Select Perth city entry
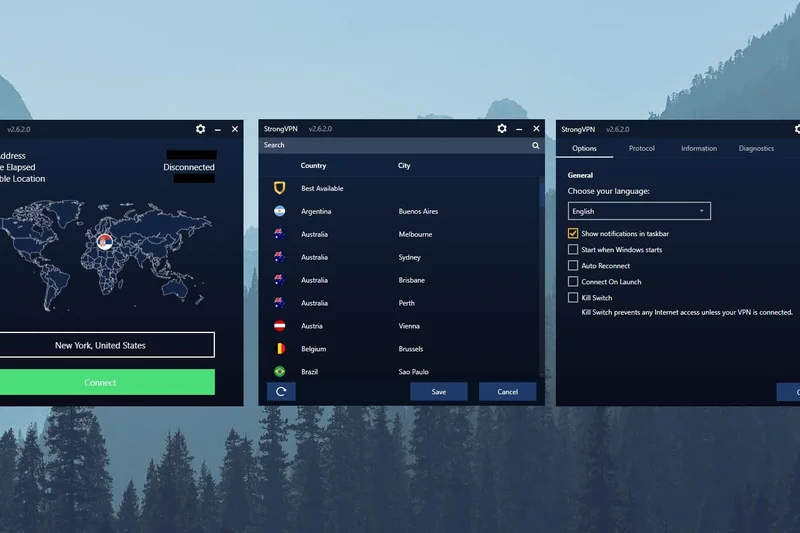 [x=407, y=303]
